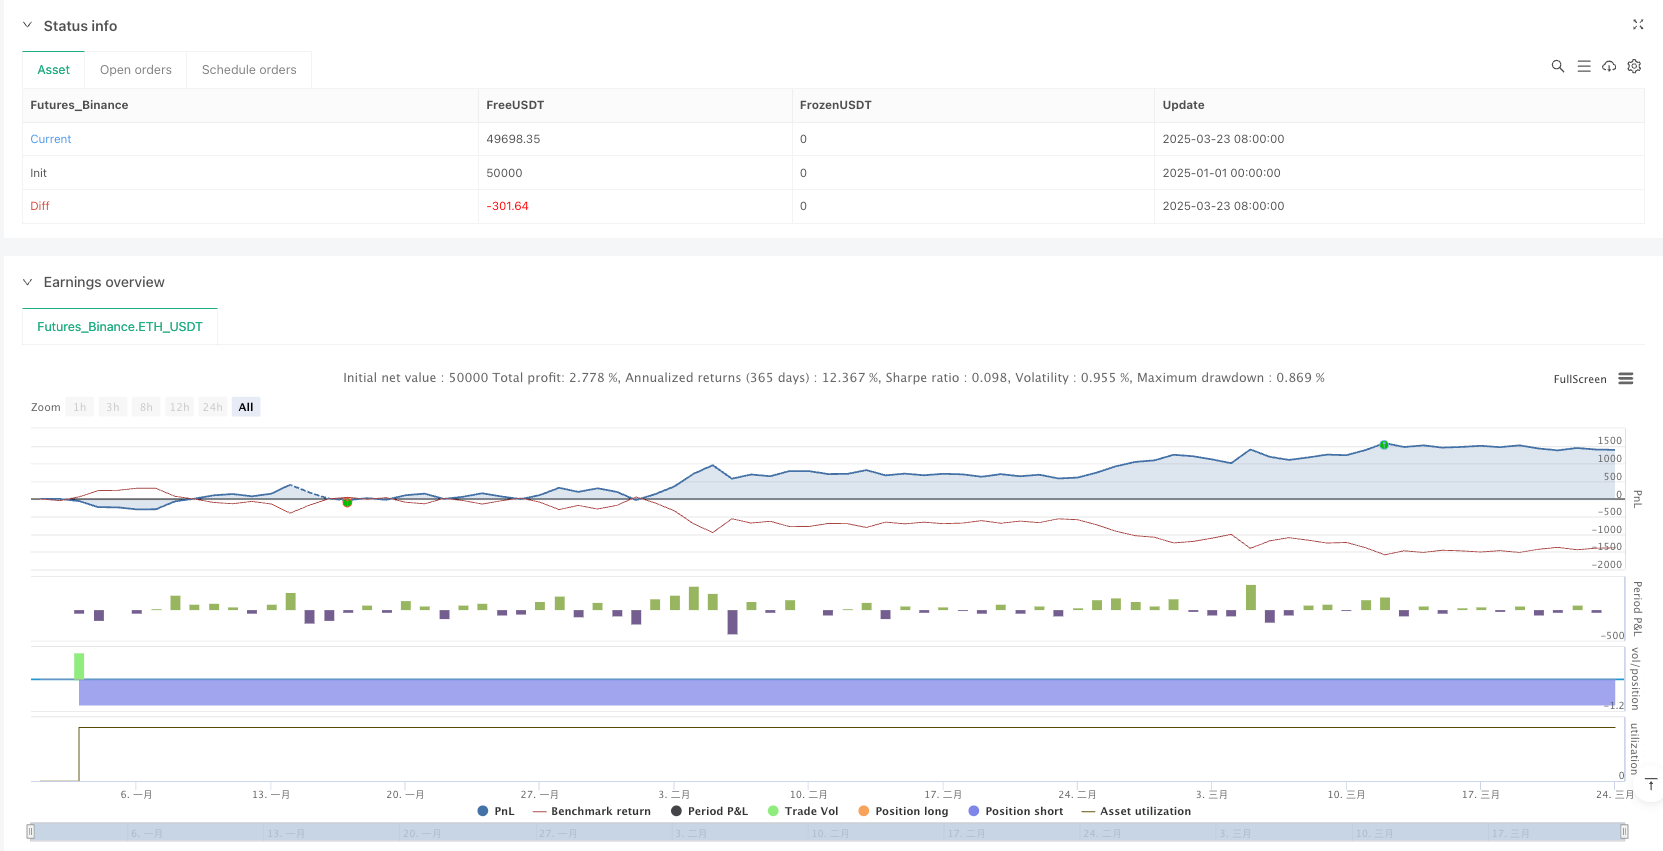Toggle PnL series in chart legend
This screenshot has height=851, width=1663.
click(496, 811)
